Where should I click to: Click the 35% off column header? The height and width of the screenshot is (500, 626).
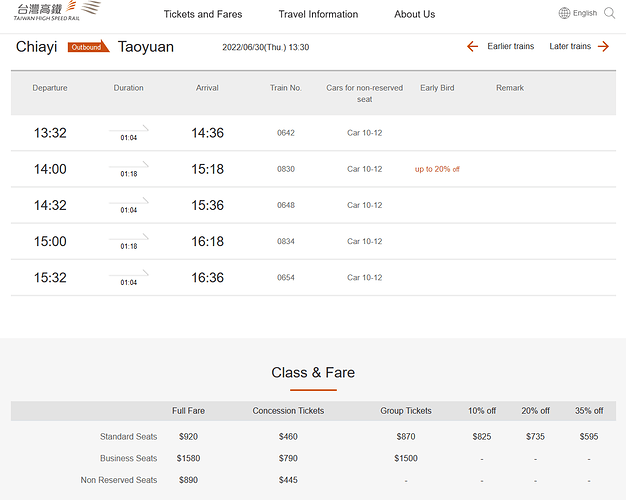point(589,411)
